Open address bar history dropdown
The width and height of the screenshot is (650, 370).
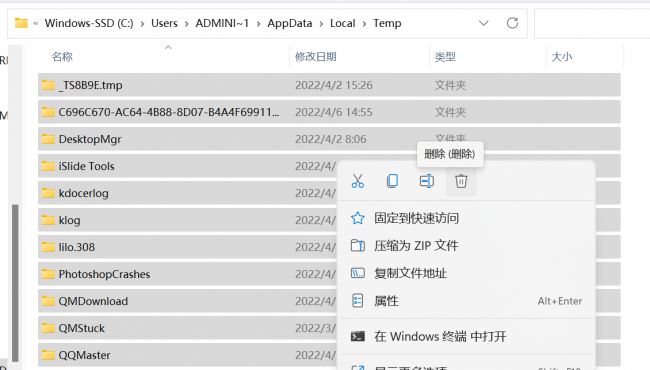(483, 23)
